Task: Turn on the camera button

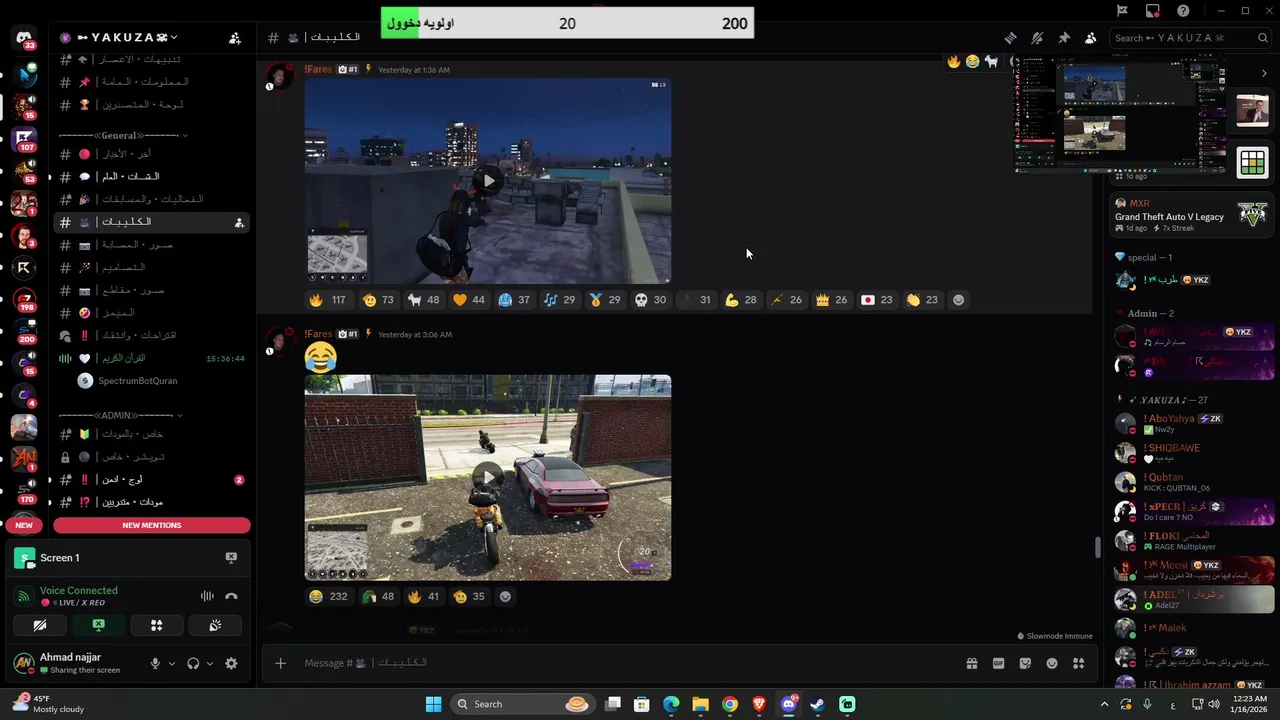Action: tap(40, 625)
